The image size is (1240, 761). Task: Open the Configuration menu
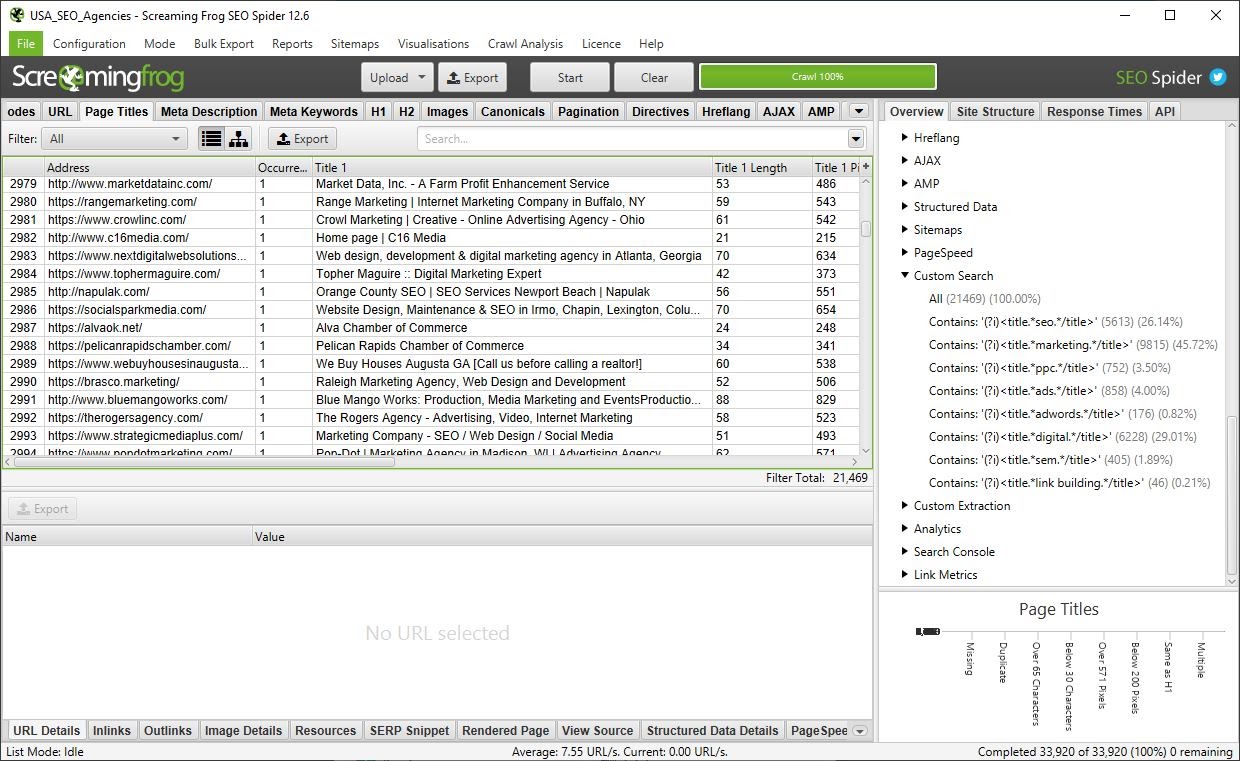[x=89, y=43]
